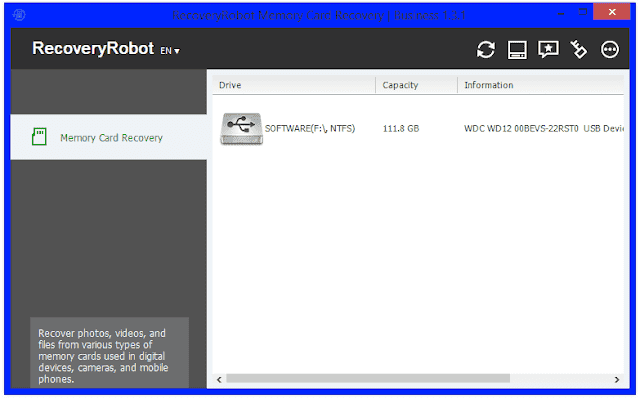Click the WDC WD12 00BEVS-22RST0 information text
This screenshot has width=640, height=399.
(x=544, y=129)
